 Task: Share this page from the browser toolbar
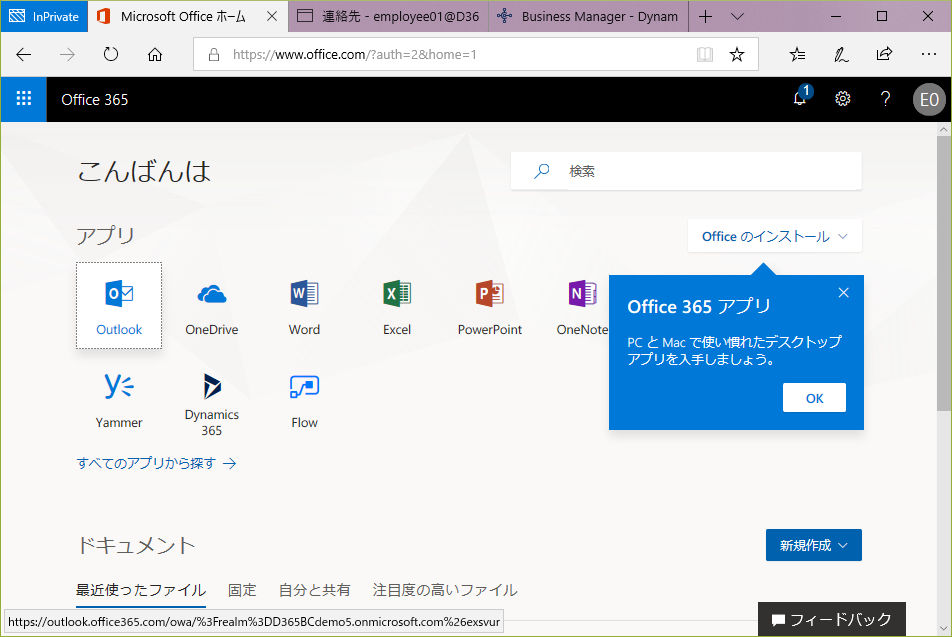coord(885,55)
